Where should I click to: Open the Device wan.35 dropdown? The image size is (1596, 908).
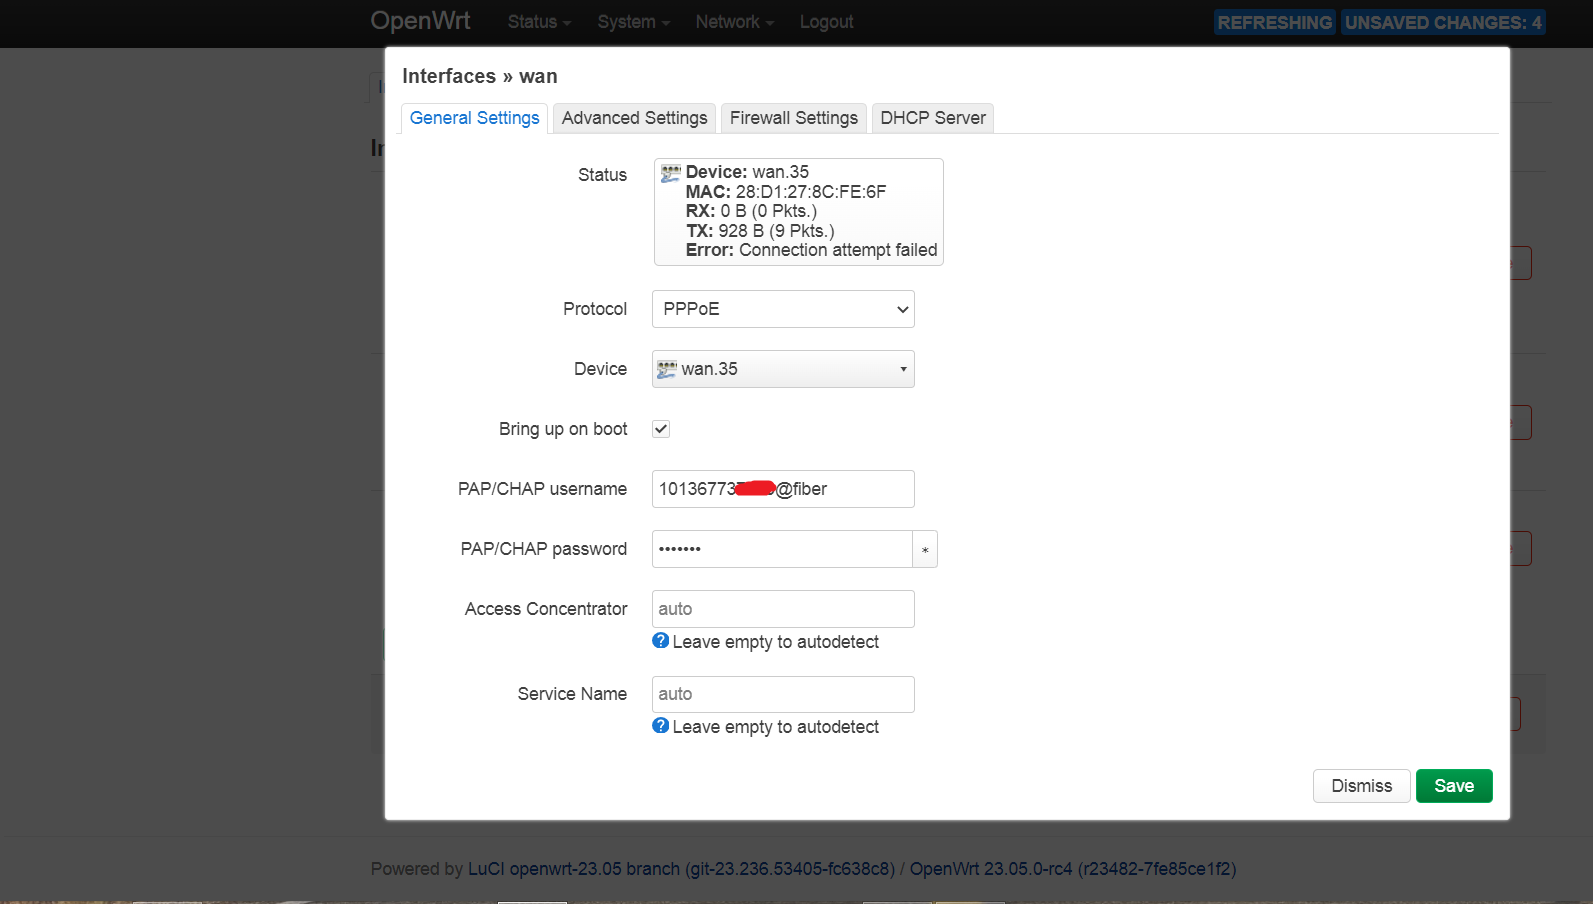point(784,370)
